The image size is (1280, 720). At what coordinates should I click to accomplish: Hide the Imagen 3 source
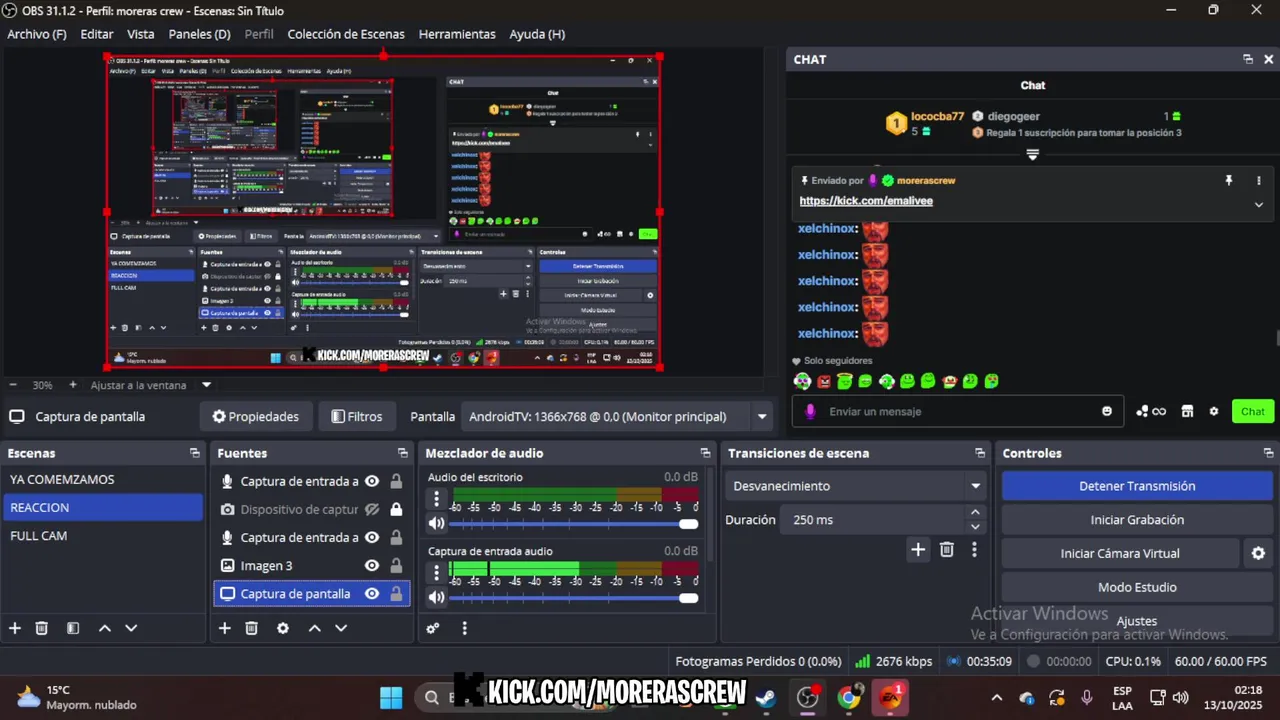coord(372,565)
